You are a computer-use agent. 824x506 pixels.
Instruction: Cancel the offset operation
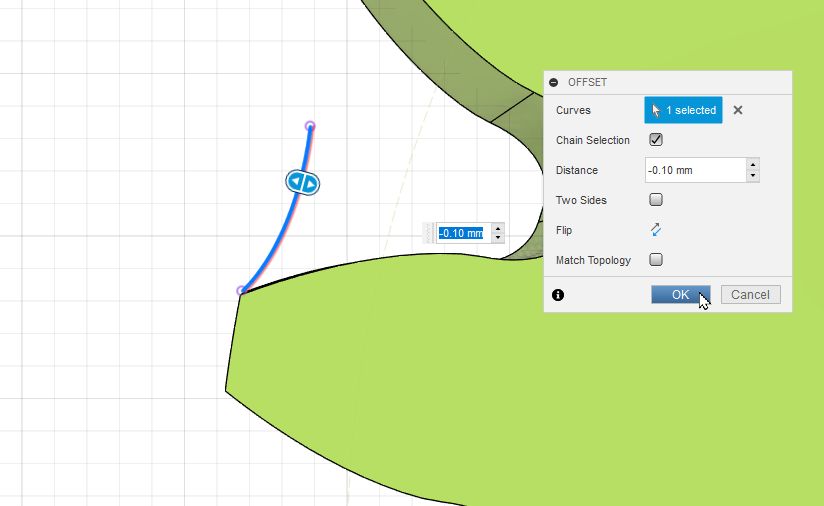[750, 294]
